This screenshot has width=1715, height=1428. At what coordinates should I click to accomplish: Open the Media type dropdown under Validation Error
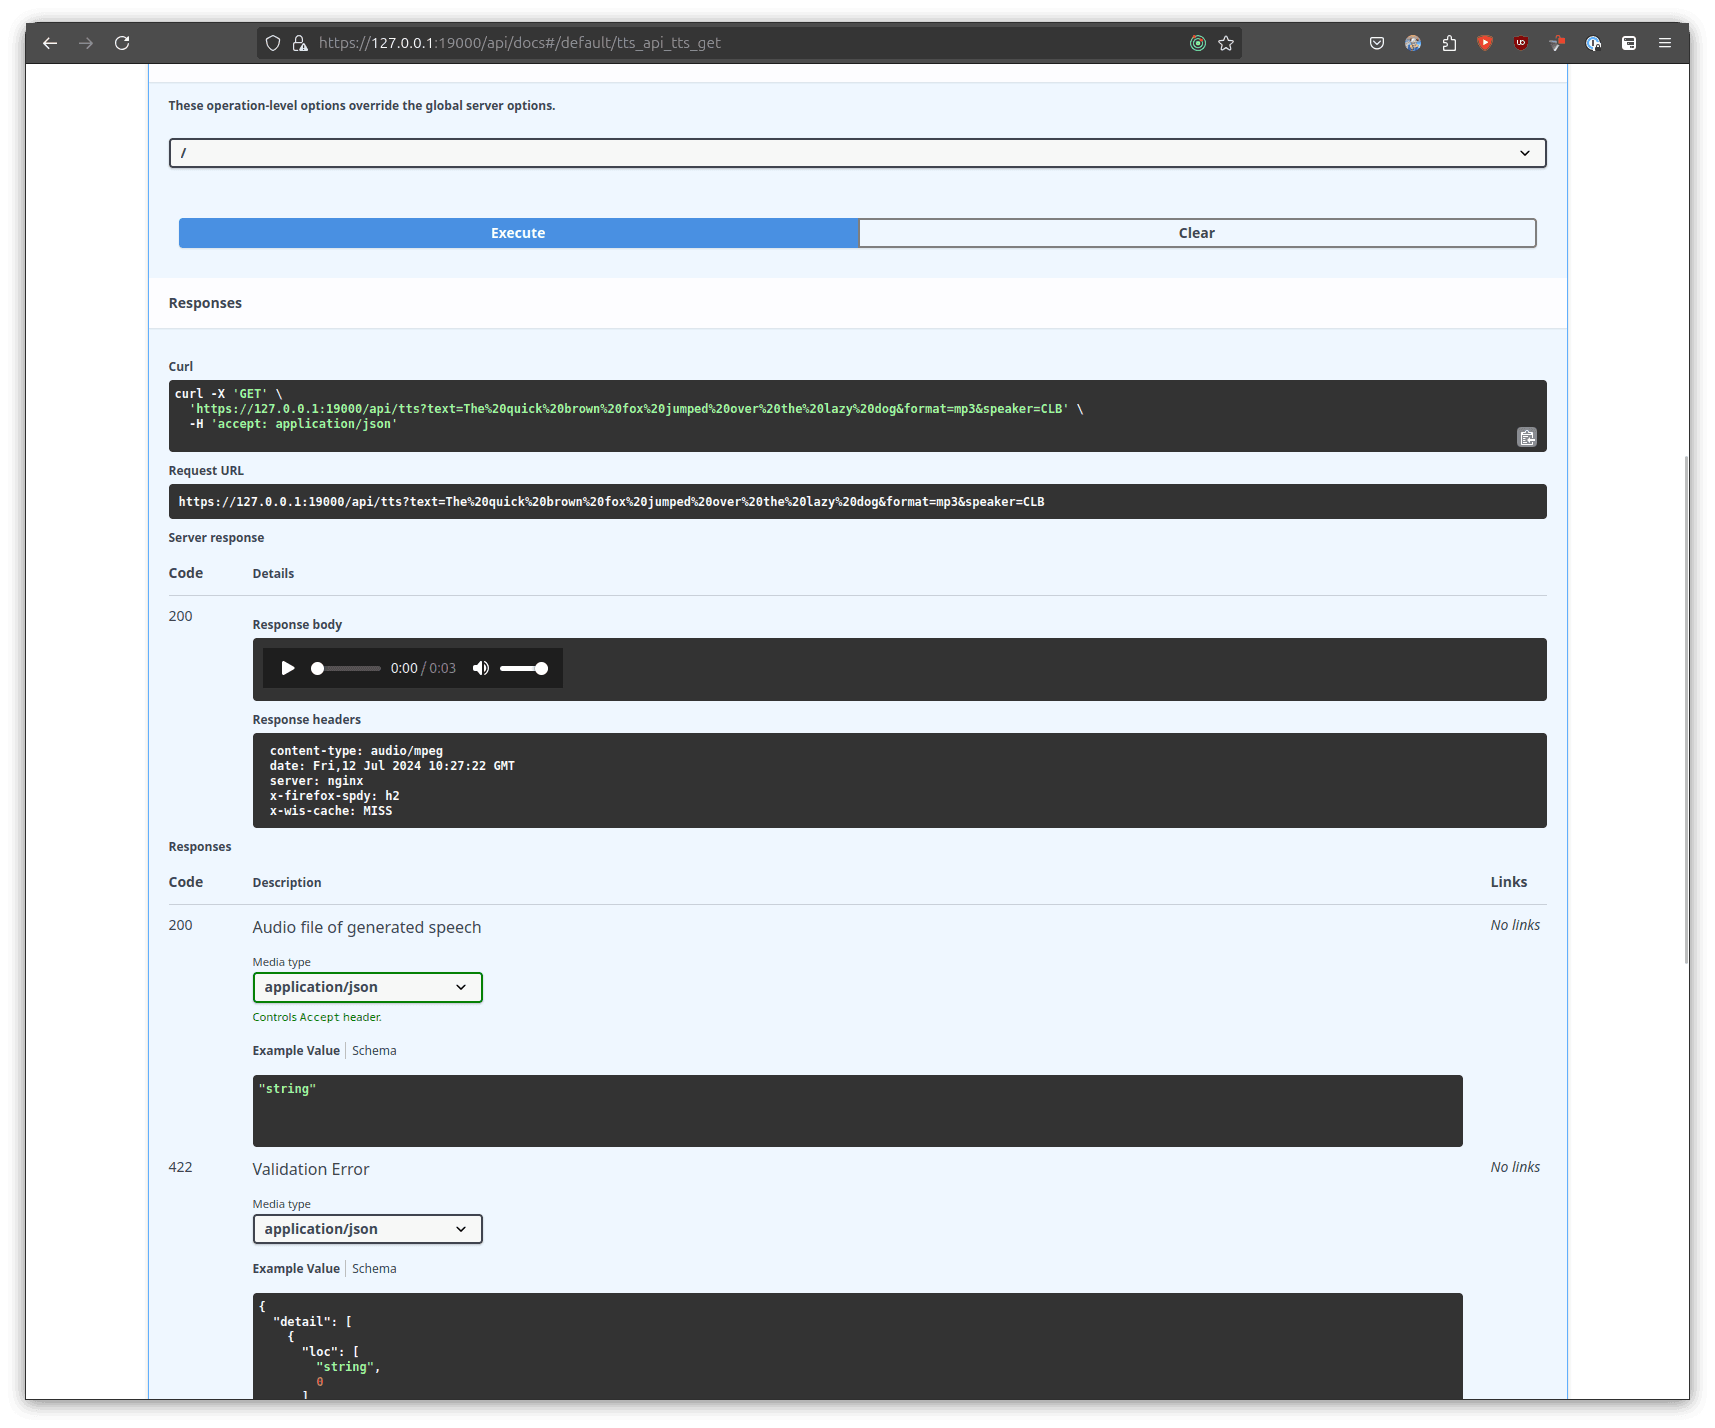click(x=367, y=1229)
